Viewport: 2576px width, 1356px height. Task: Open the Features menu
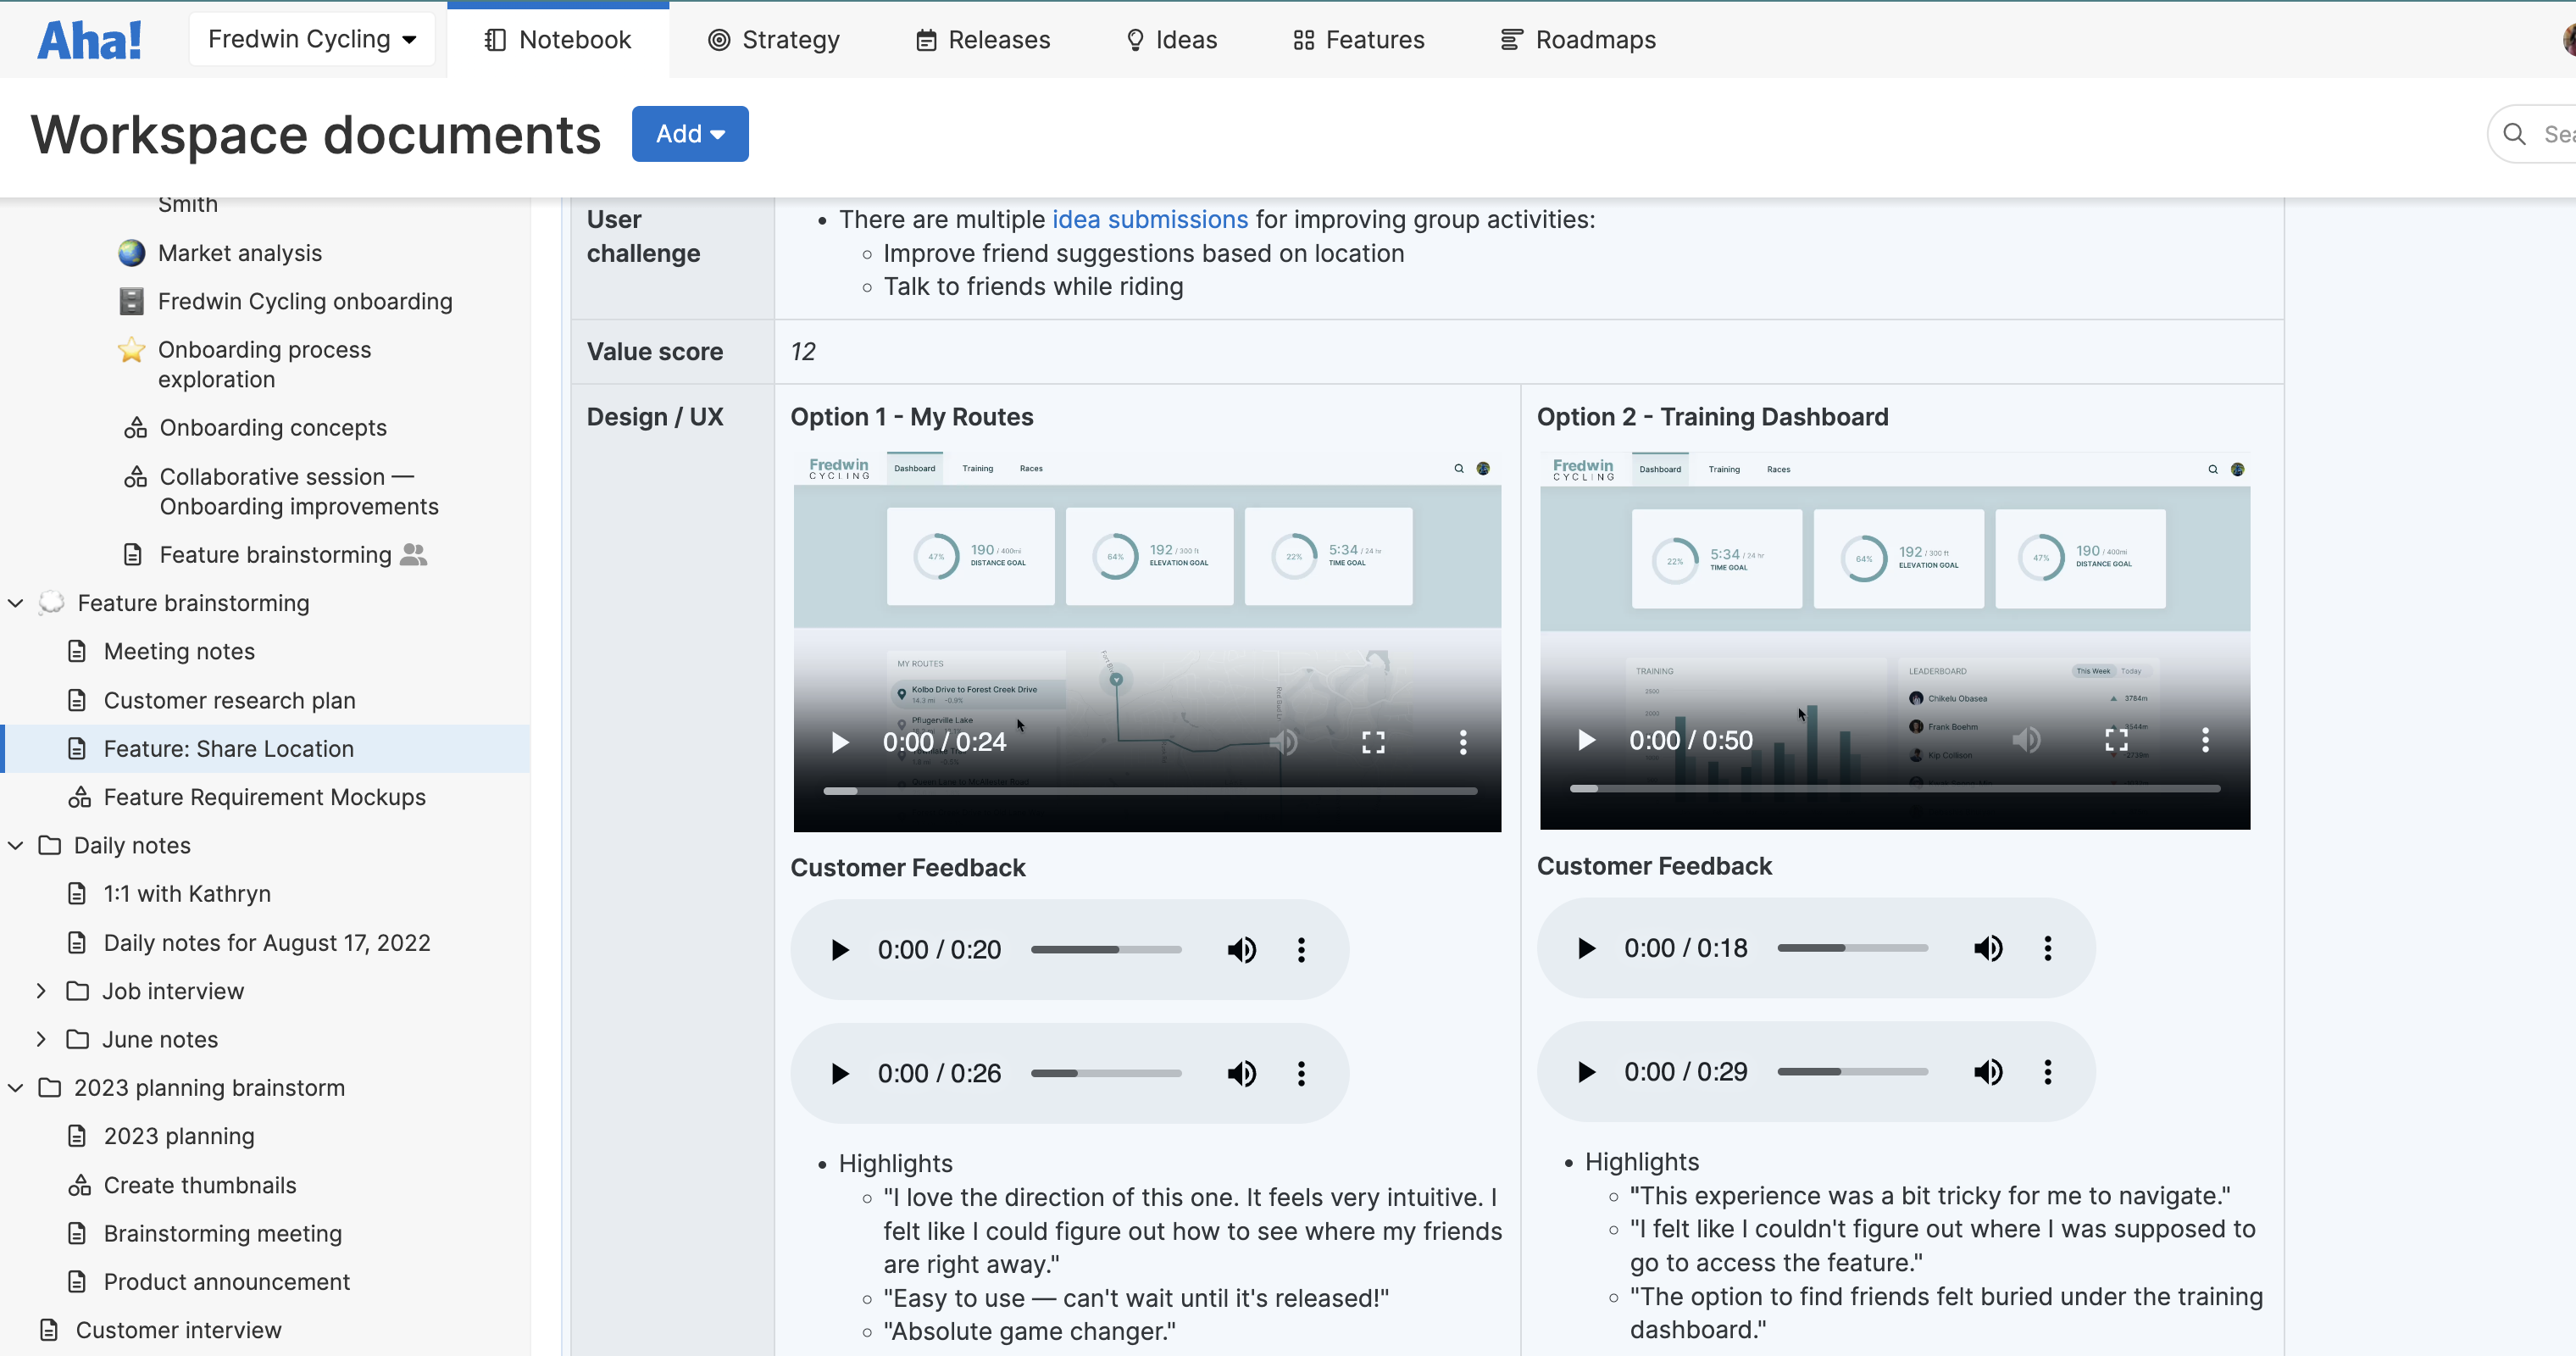[1358, 40]
